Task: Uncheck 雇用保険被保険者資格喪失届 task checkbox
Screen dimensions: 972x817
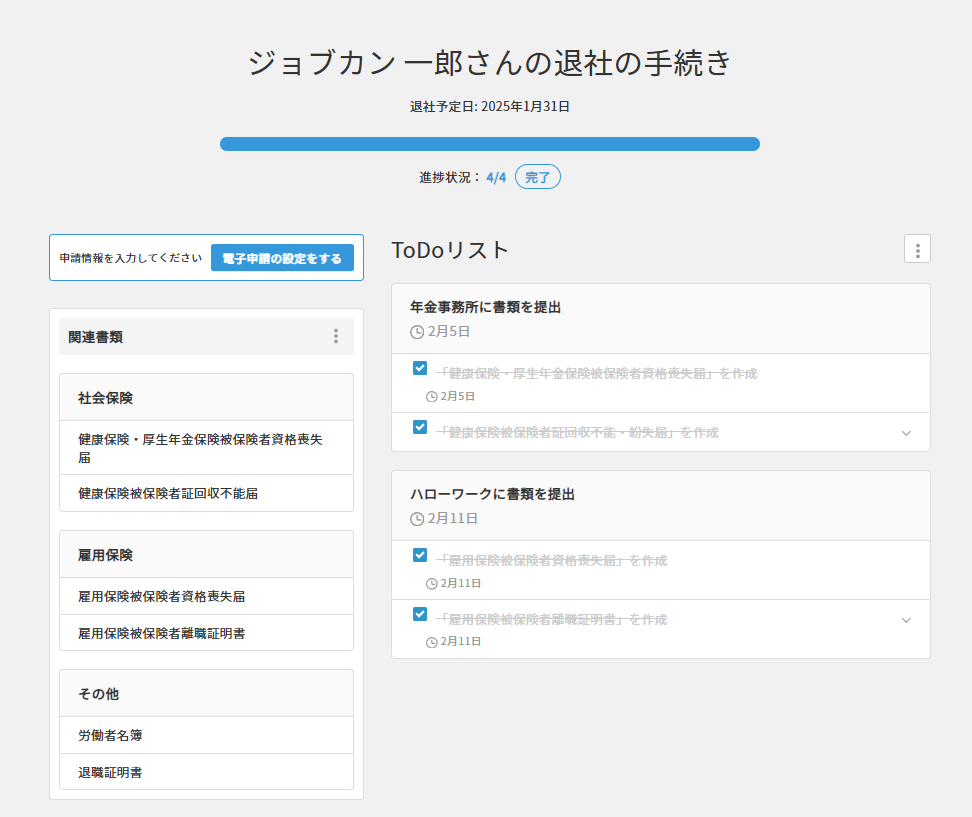Action: pos(420,555)
